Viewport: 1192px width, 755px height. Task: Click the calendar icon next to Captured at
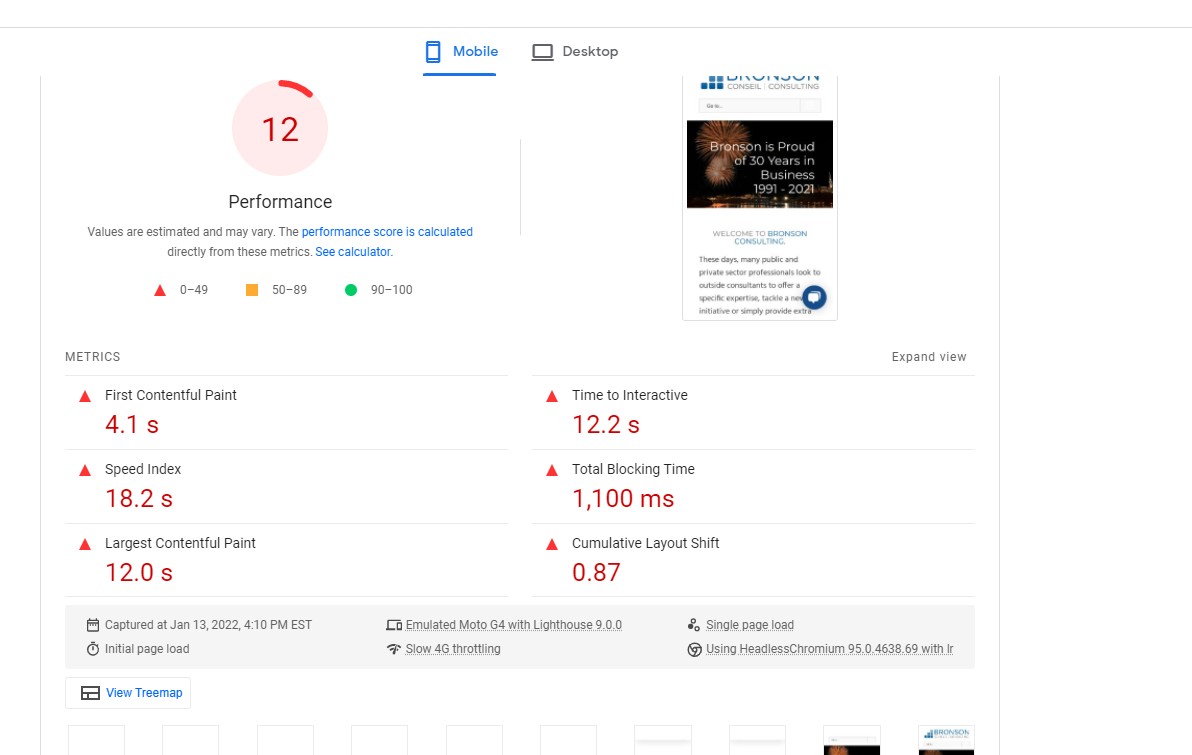(x=93, y=625)
